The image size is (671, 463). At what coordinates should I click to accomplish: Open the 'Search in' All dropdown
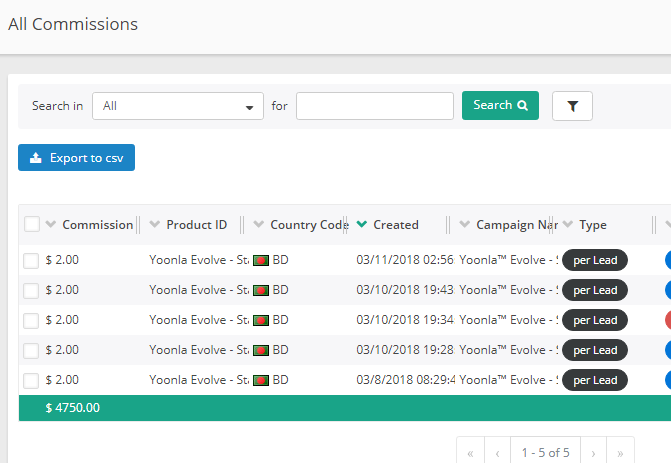(x=178, y=106)
